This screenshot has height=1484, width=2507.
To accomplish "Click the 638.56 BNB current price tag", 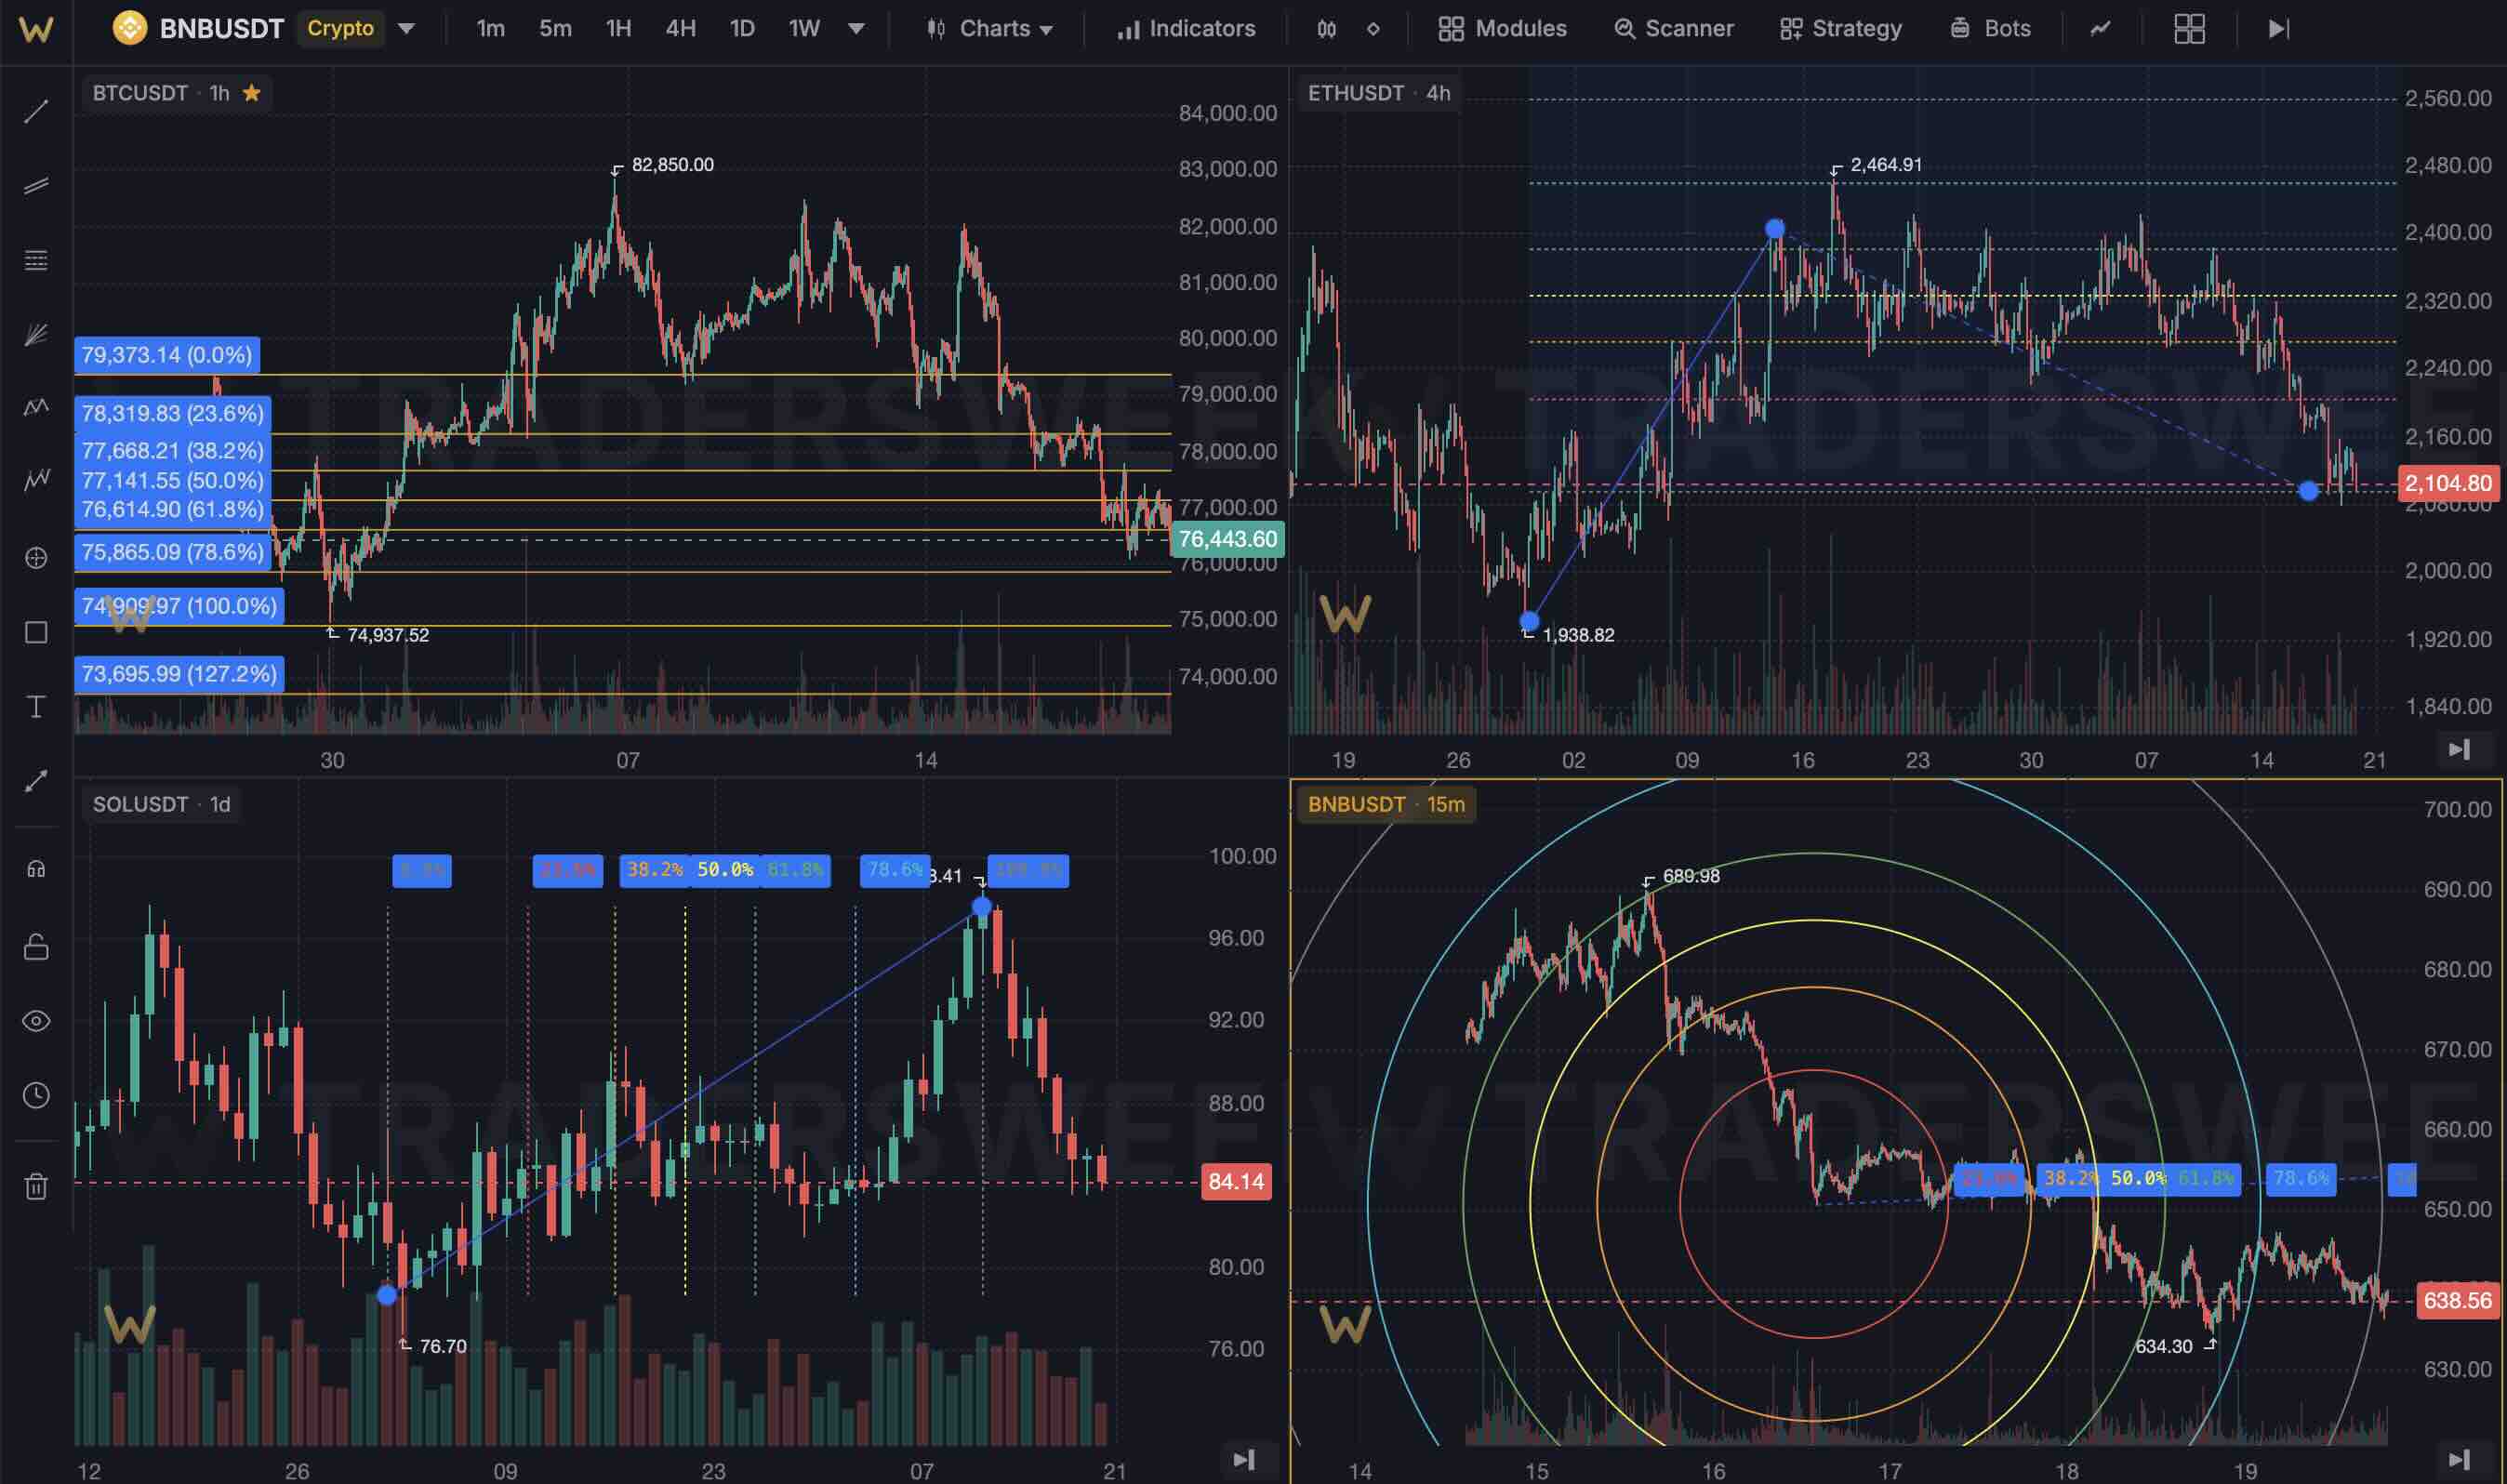I will pyautogui.click(x=2457, y=1301).
